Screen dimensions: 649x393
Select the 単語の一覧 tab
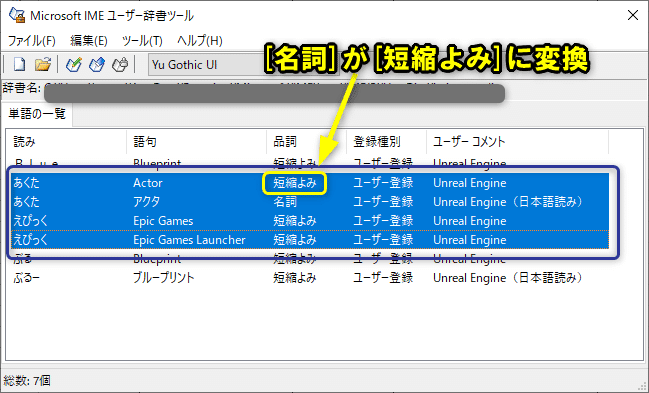point(37,114)
